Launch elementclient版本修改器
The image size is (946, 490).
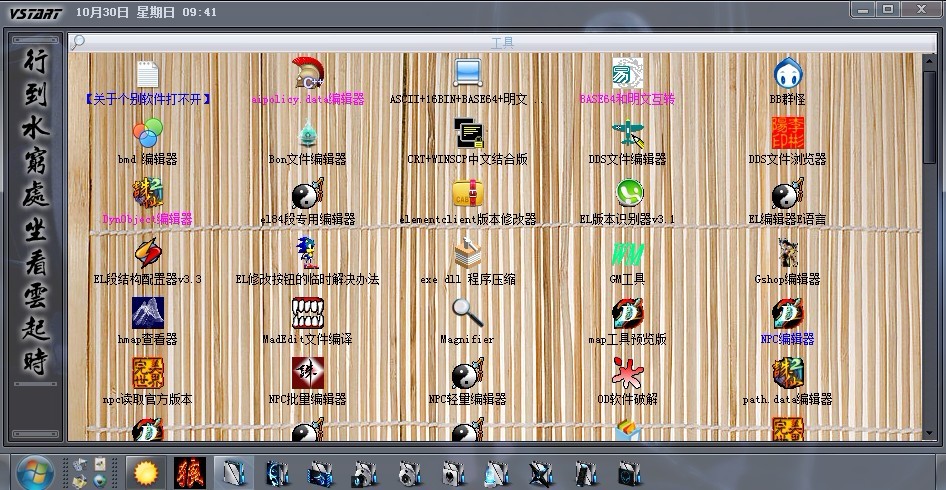point(467,194)
